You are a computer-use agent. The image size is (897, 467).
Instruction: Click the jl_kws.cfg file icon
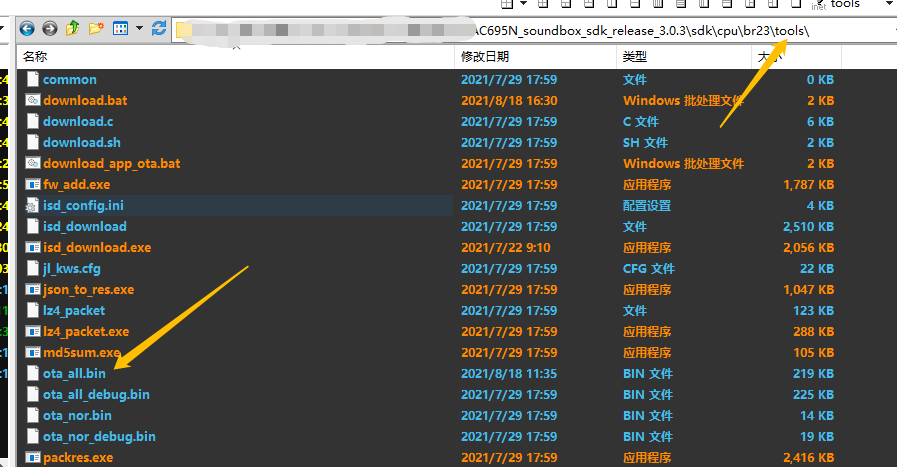pyautogui.click(x=33, y=268)
